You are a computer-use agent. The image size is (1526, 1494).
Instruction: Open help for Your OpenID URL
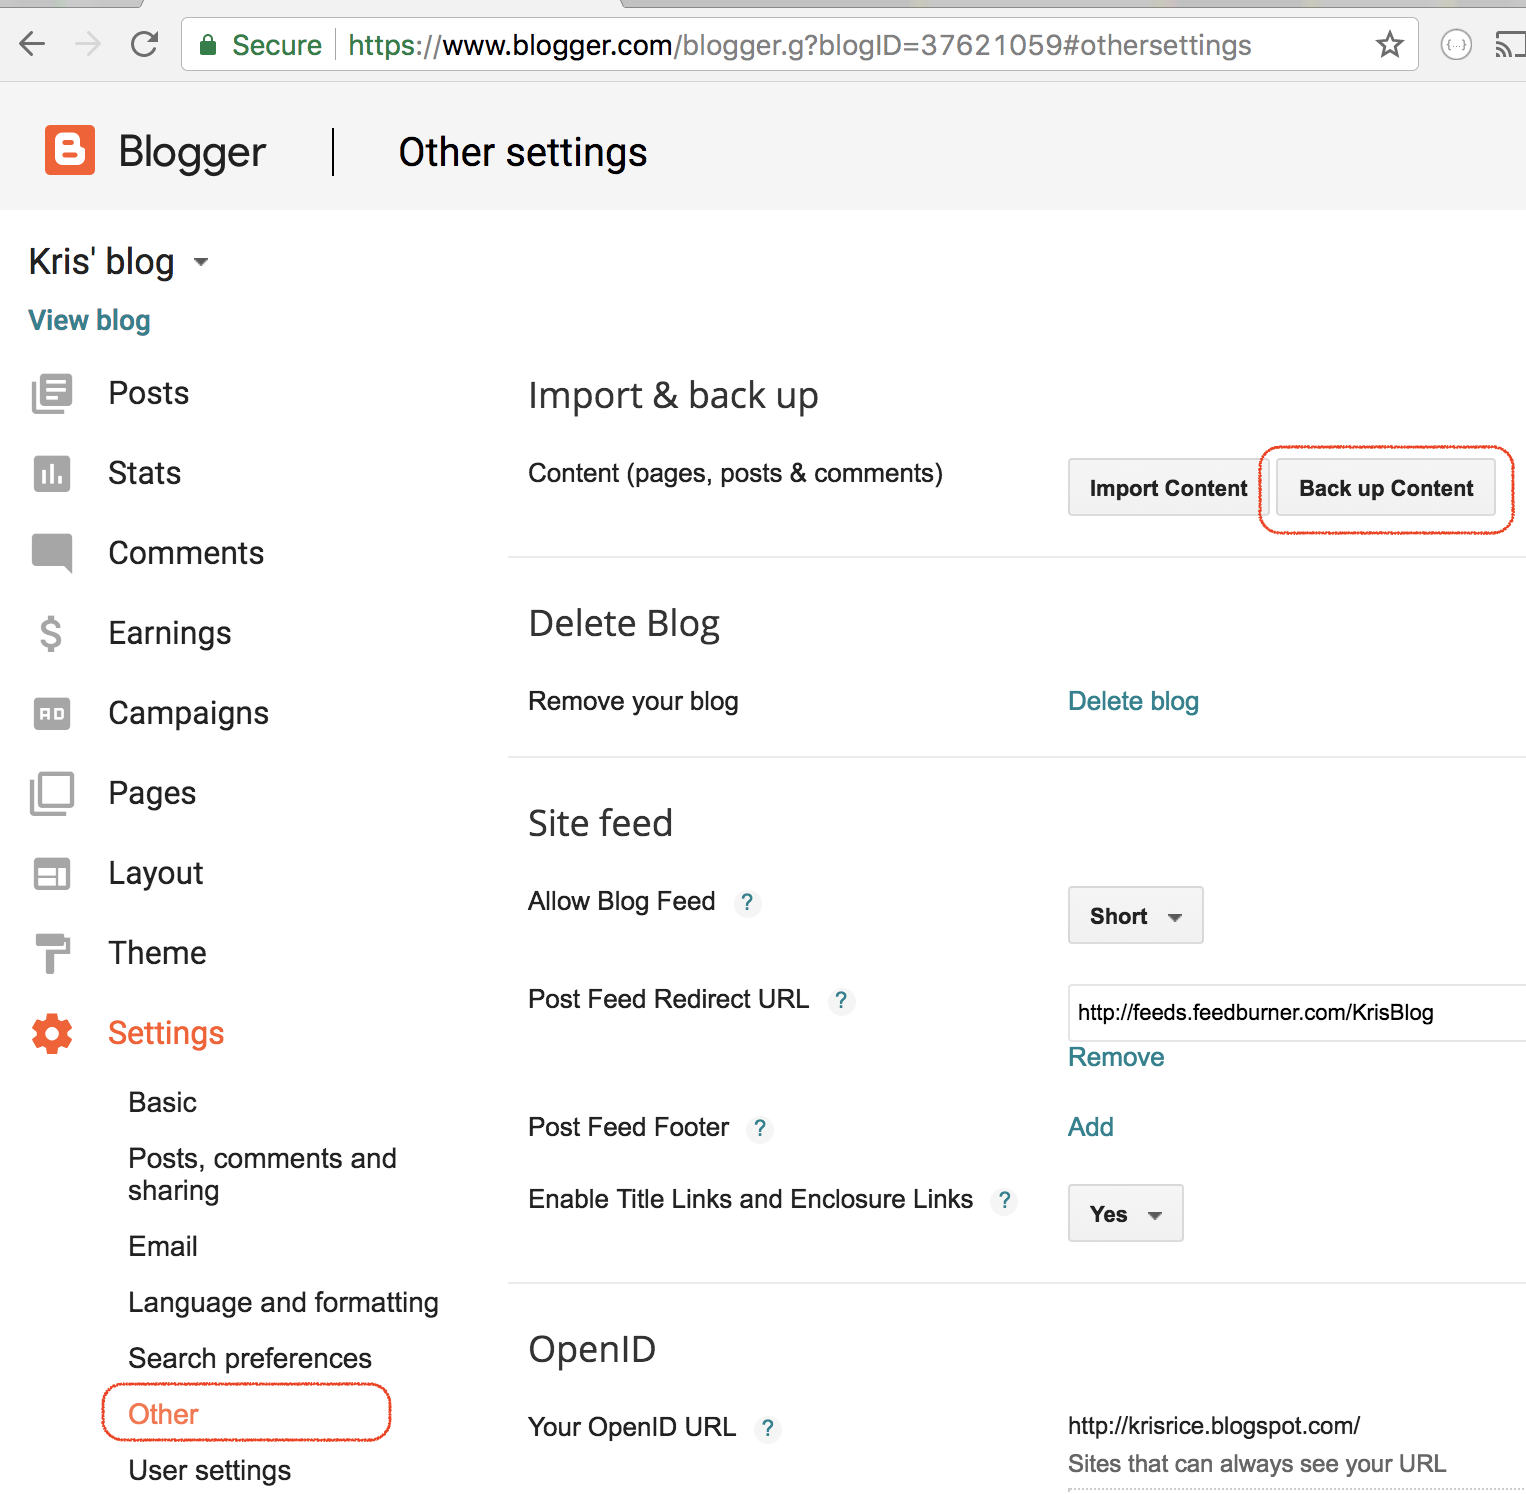coord(767,1428)
